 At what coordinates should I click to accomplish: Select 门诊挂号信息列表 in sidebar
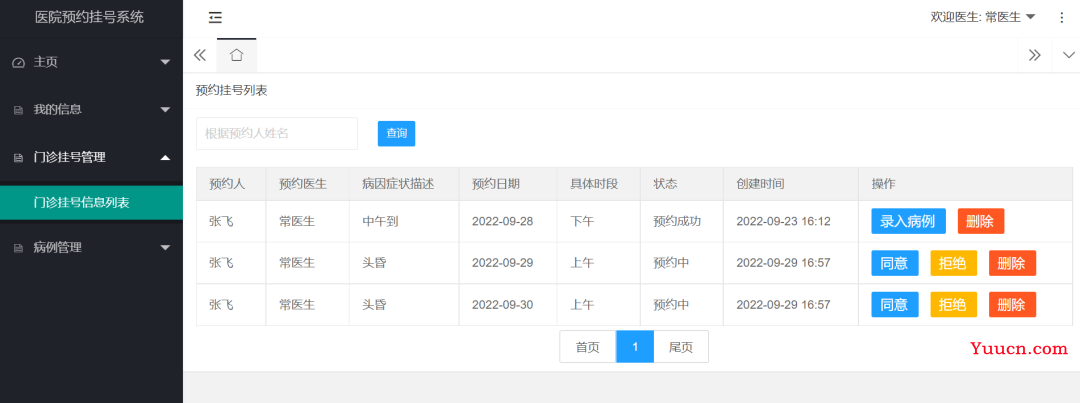81,203
